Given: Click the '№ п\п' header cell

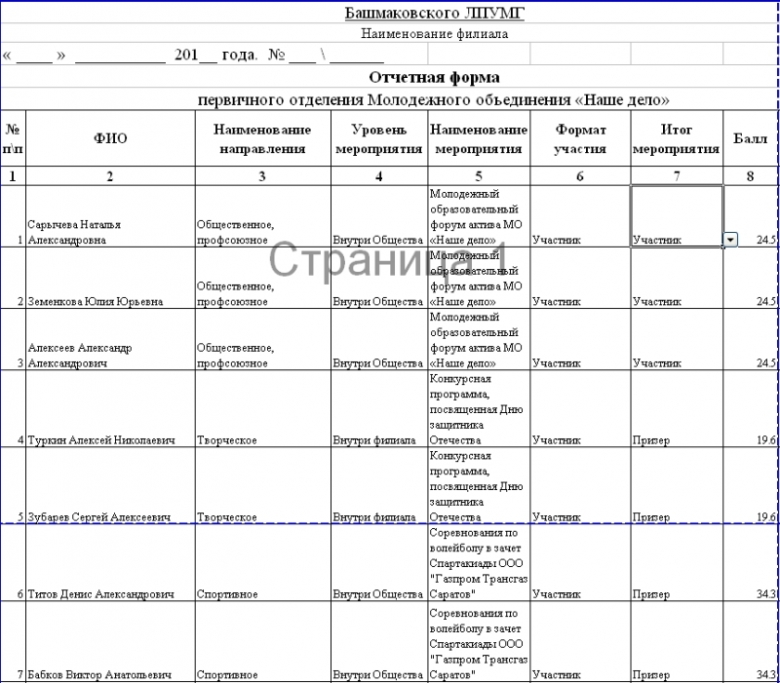Looking at the screenshot, I should [13, 138].
